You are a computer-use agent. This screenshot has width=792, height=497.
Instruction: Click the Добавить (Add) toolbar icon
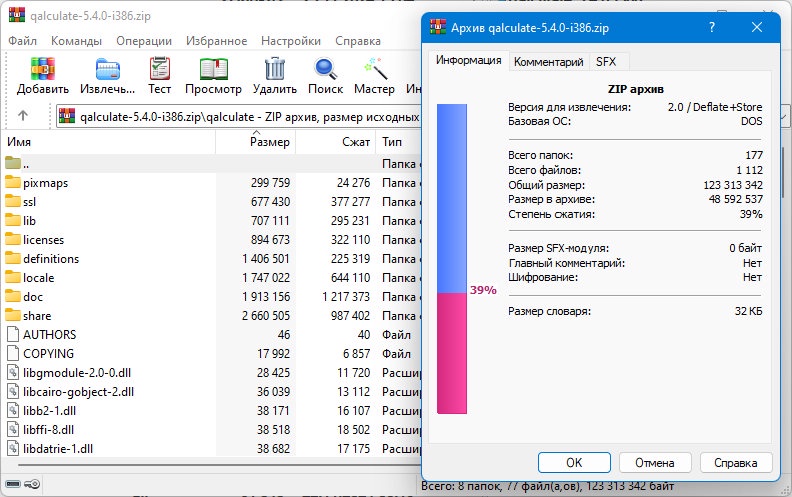42,69
